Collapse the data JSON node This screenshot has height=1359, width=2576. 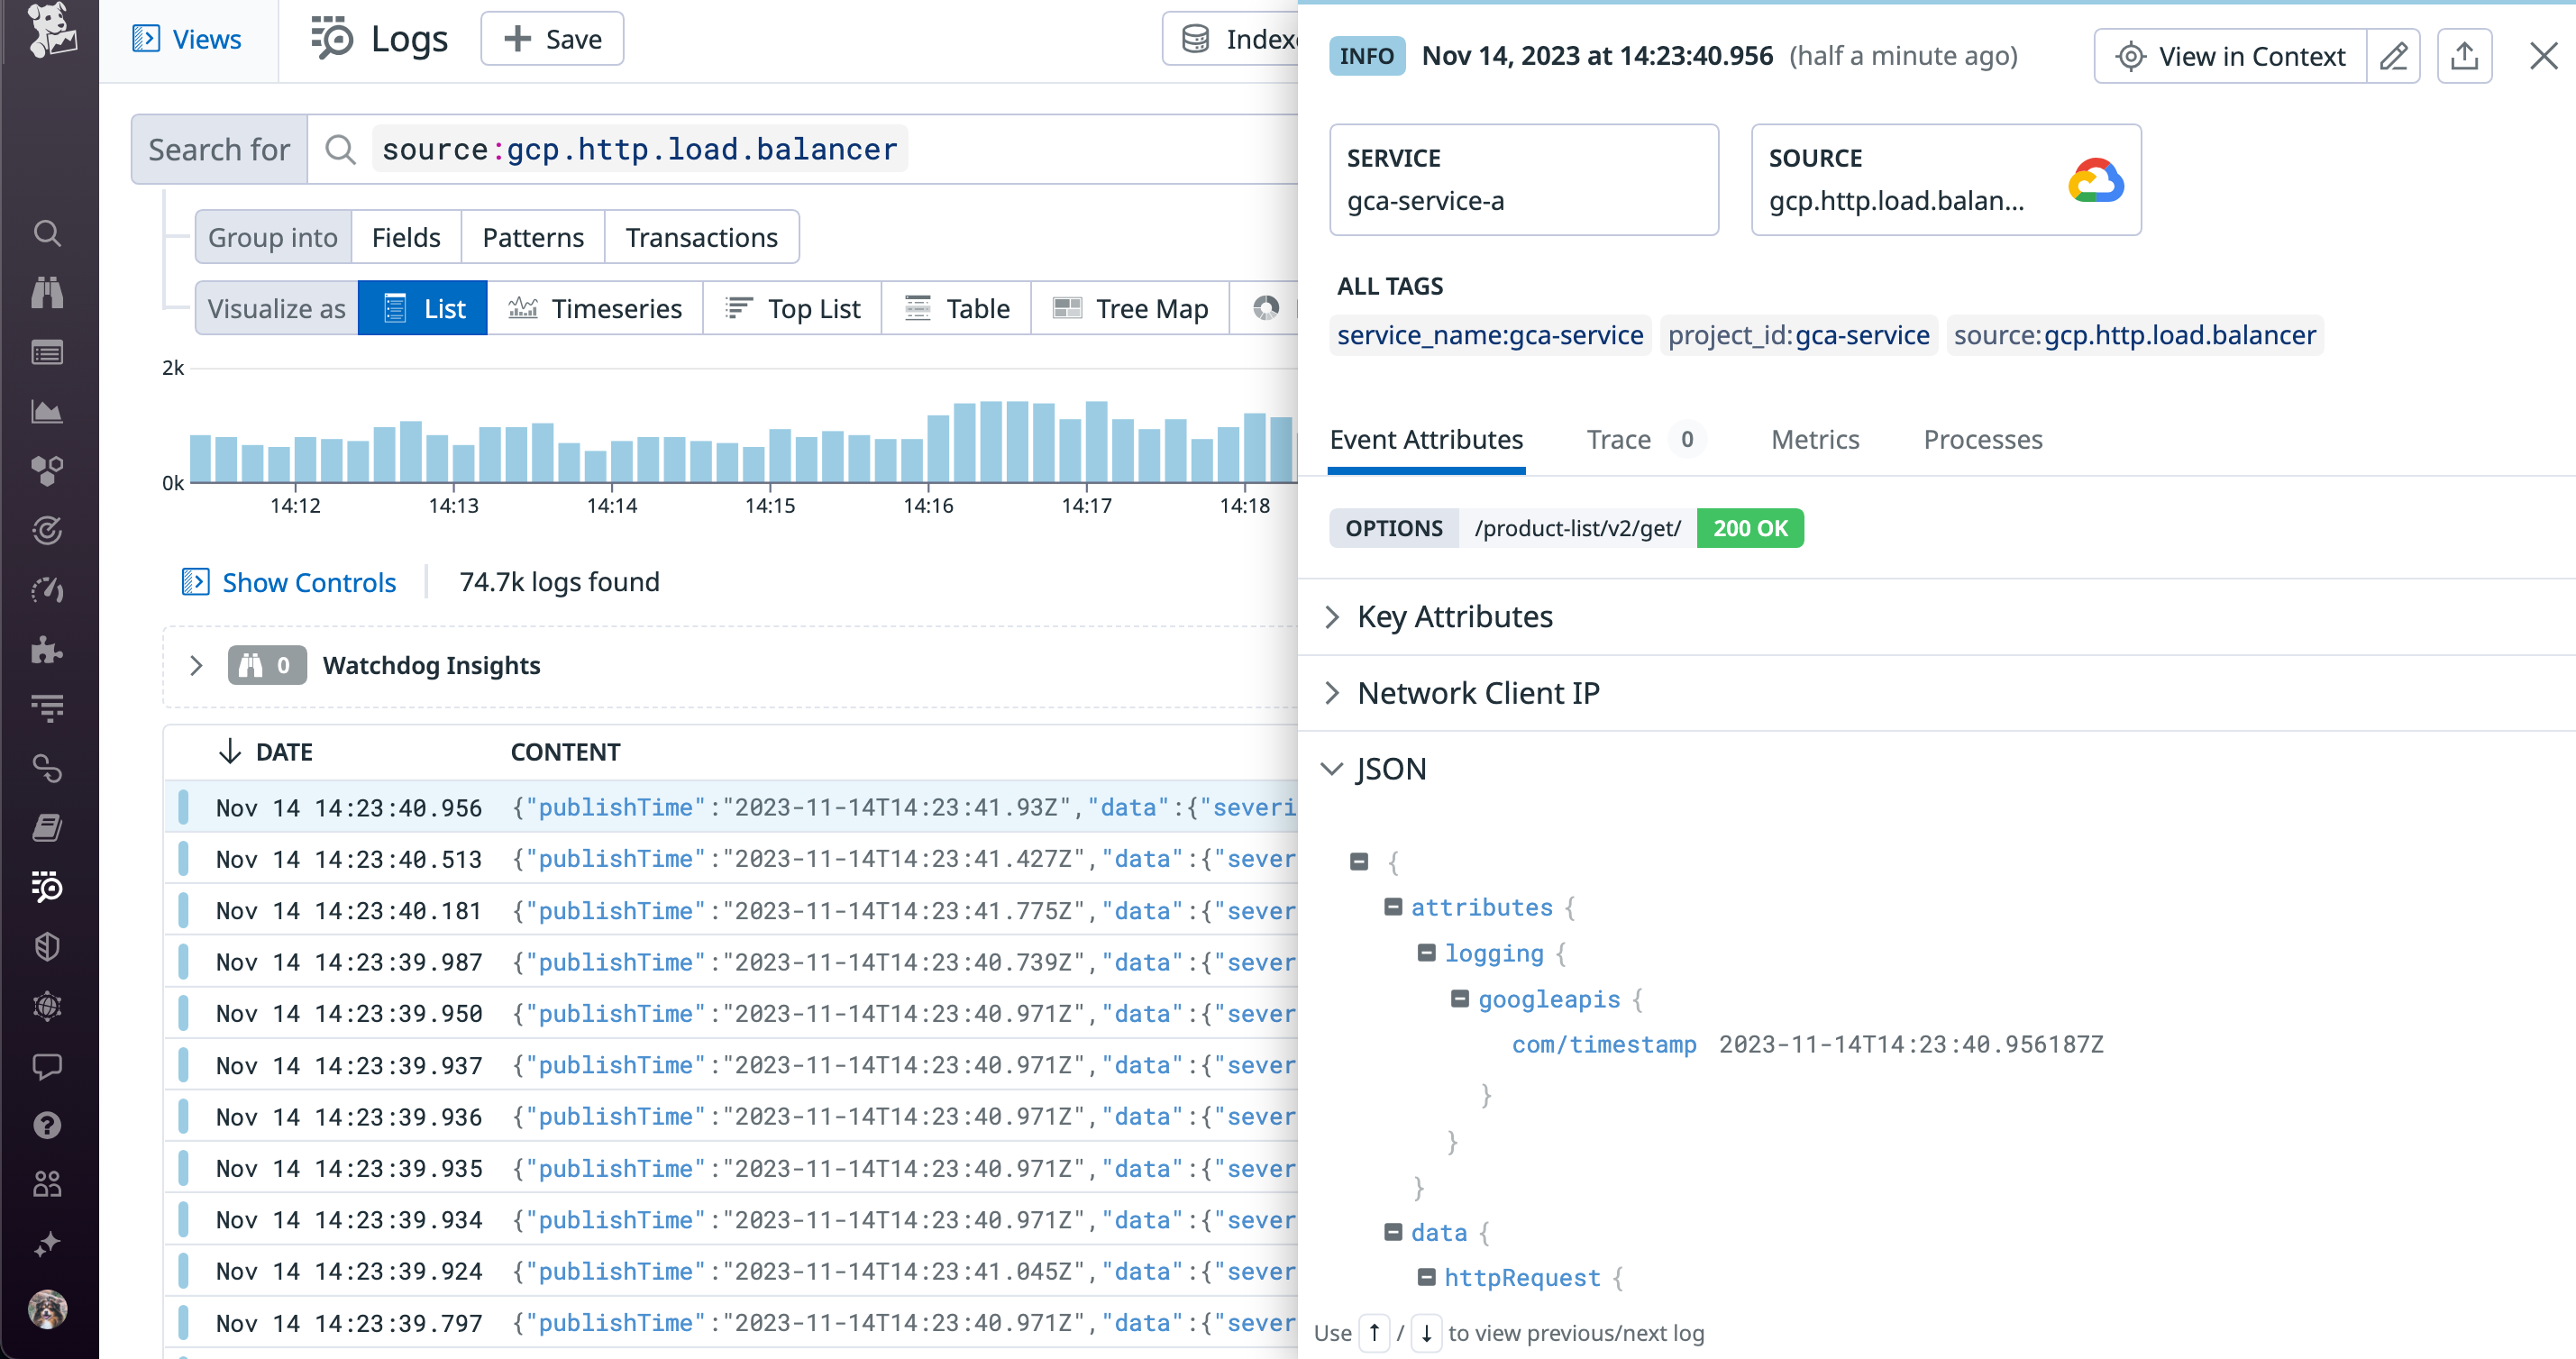tap(1393, 1232)
